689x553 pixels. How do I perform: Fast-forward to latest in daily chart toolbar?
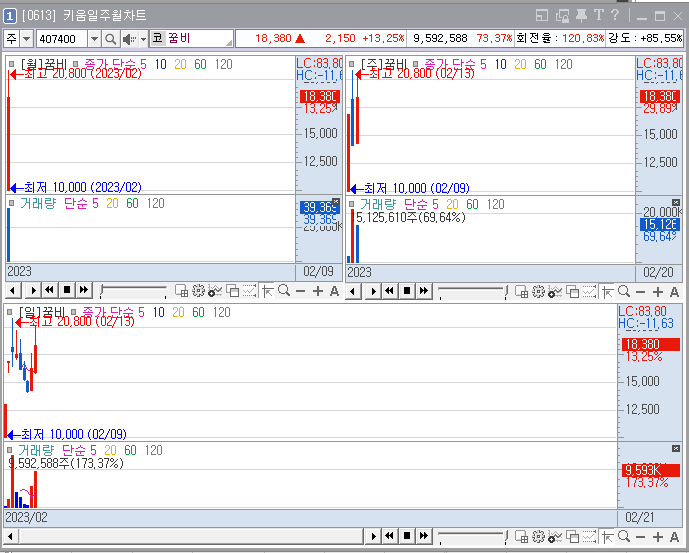(424, 536)
